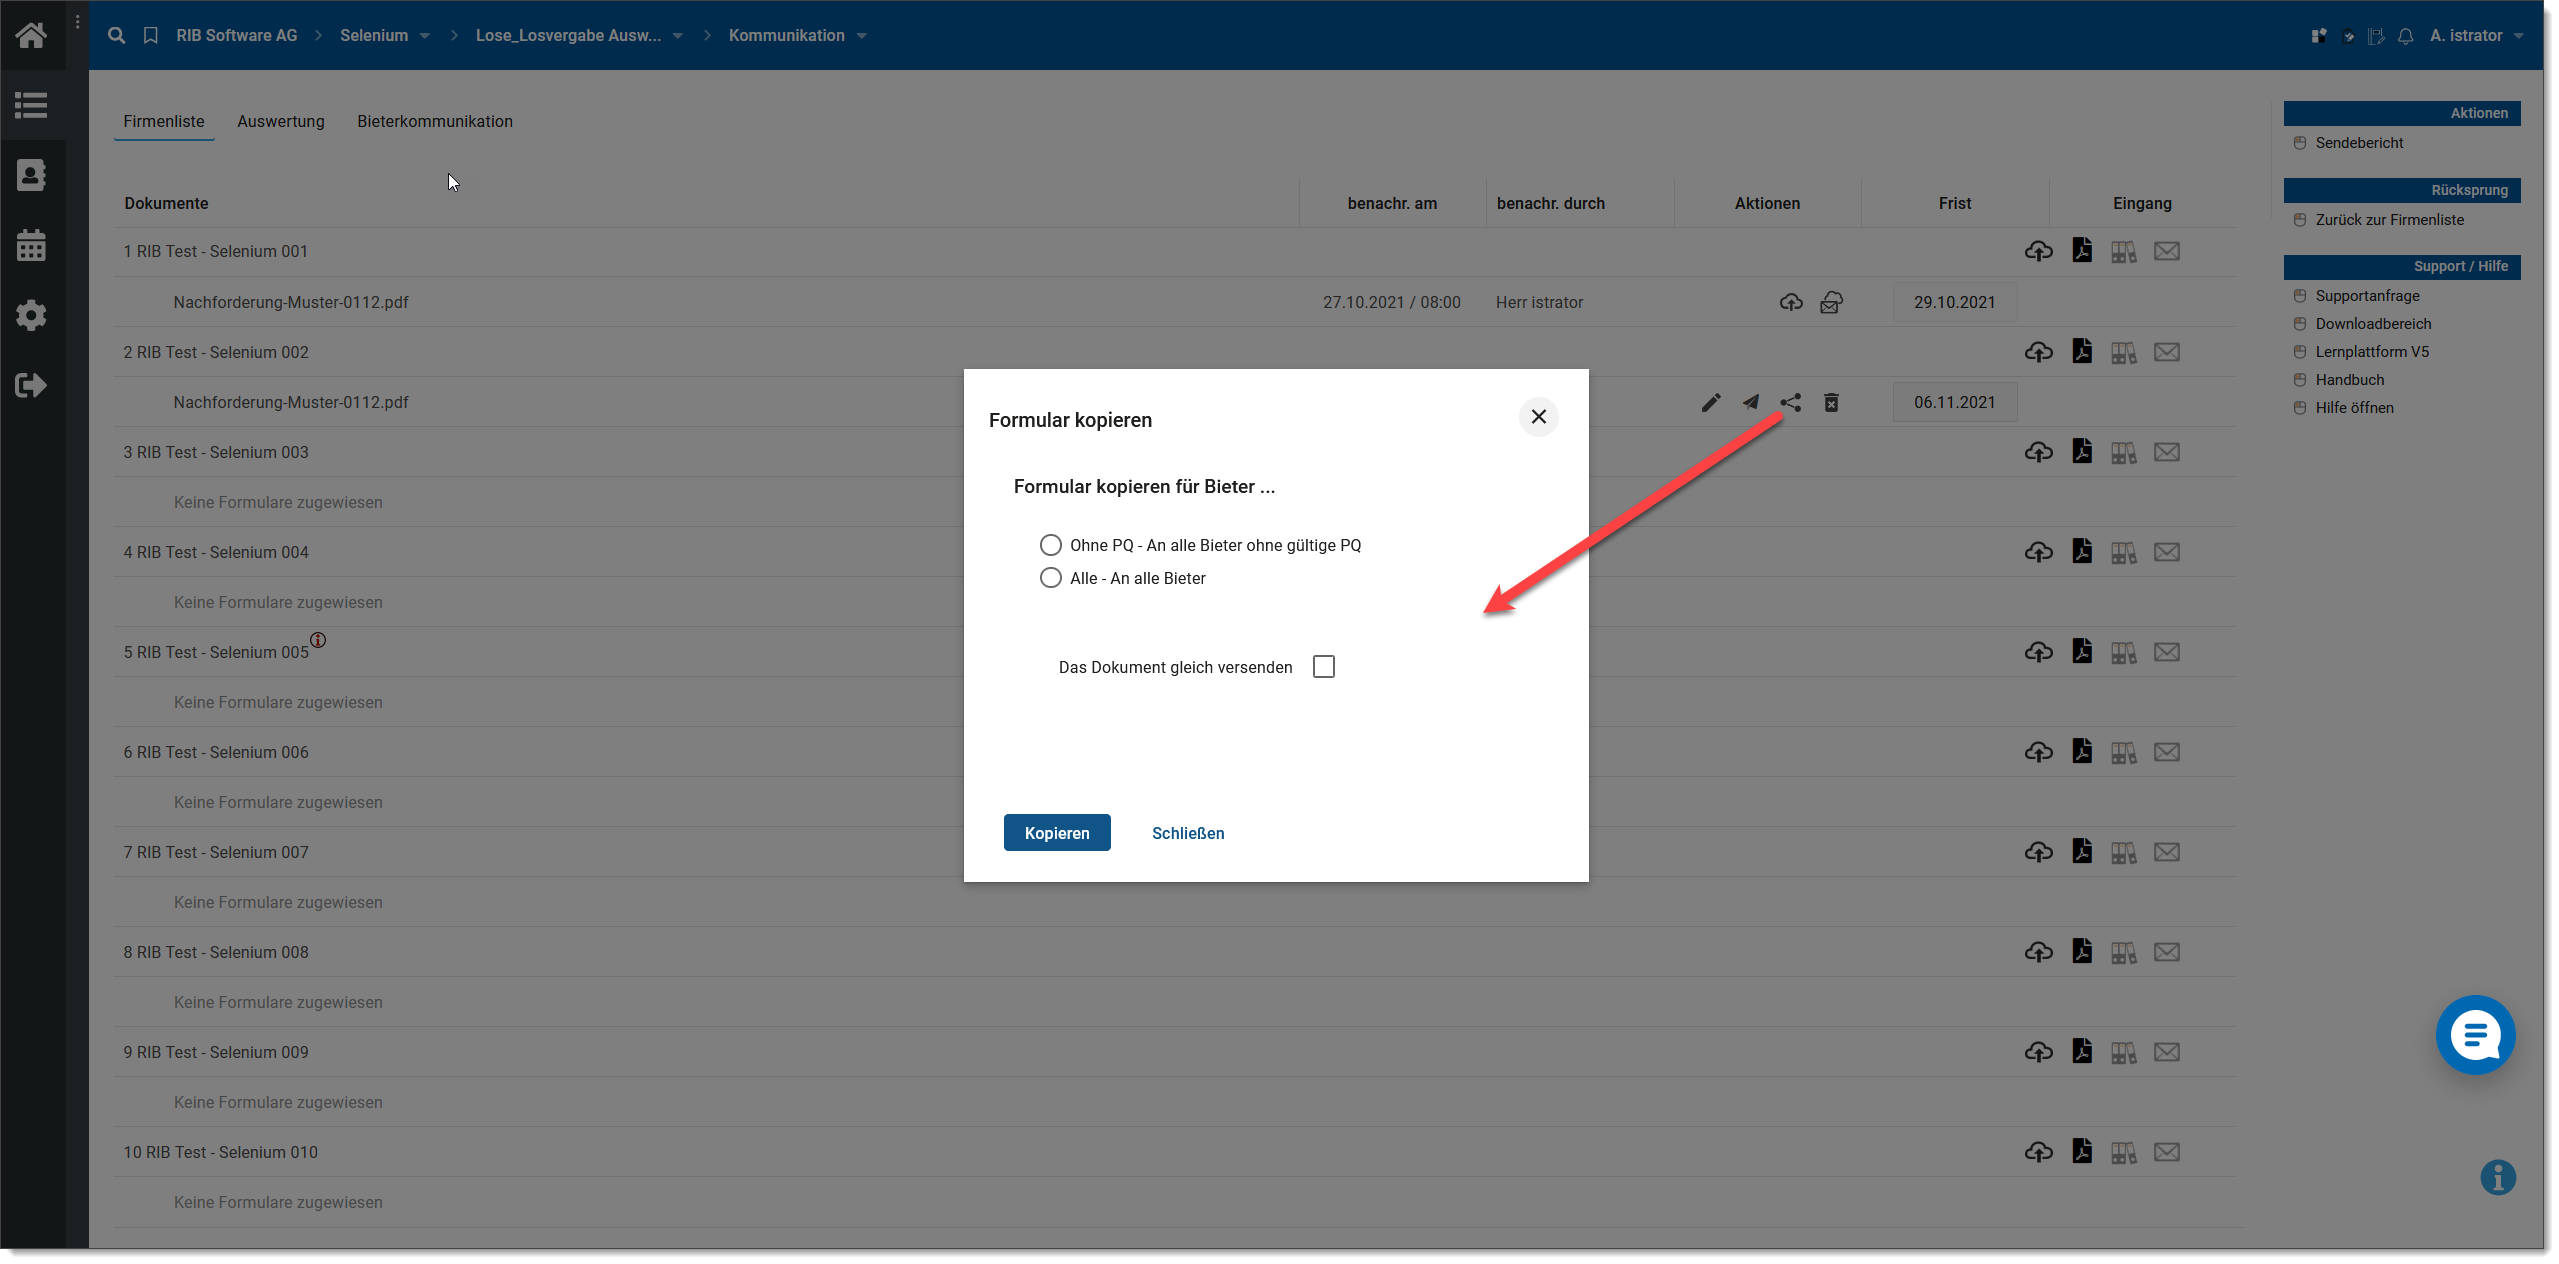
Task: Click the PDF icon for RIB Test - Selenium 003
Action: pos(2081,451)
